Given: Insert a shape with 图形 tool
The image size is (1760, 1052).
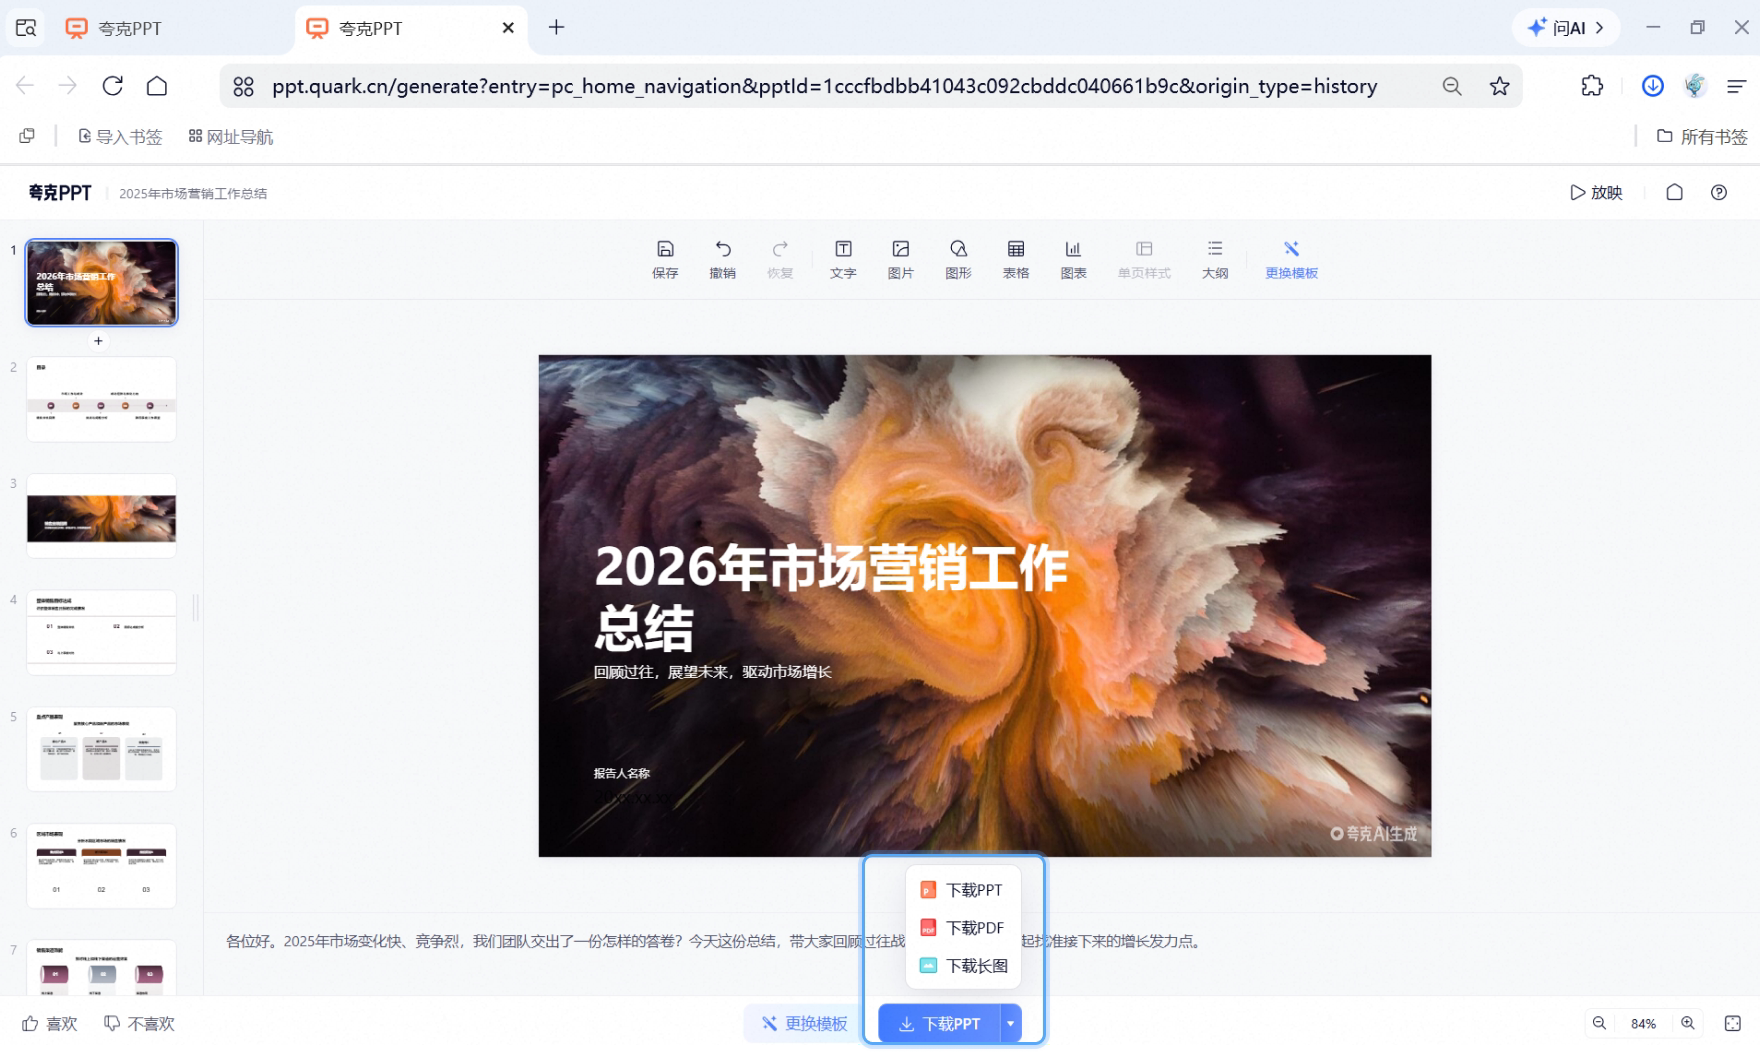Looking at the screenshot, I should click(x=958, y=259).
